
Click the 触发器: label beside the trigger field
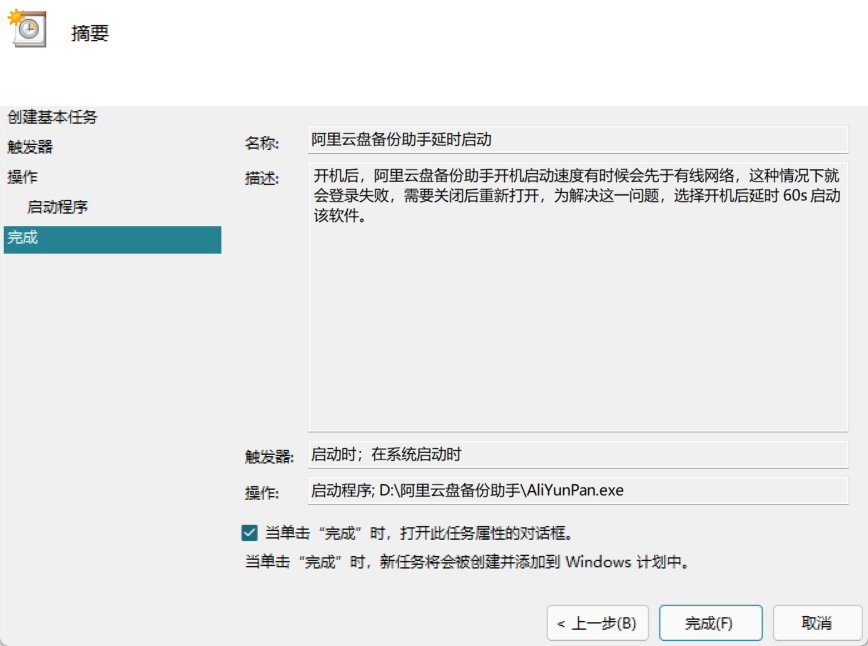[269, 457]
